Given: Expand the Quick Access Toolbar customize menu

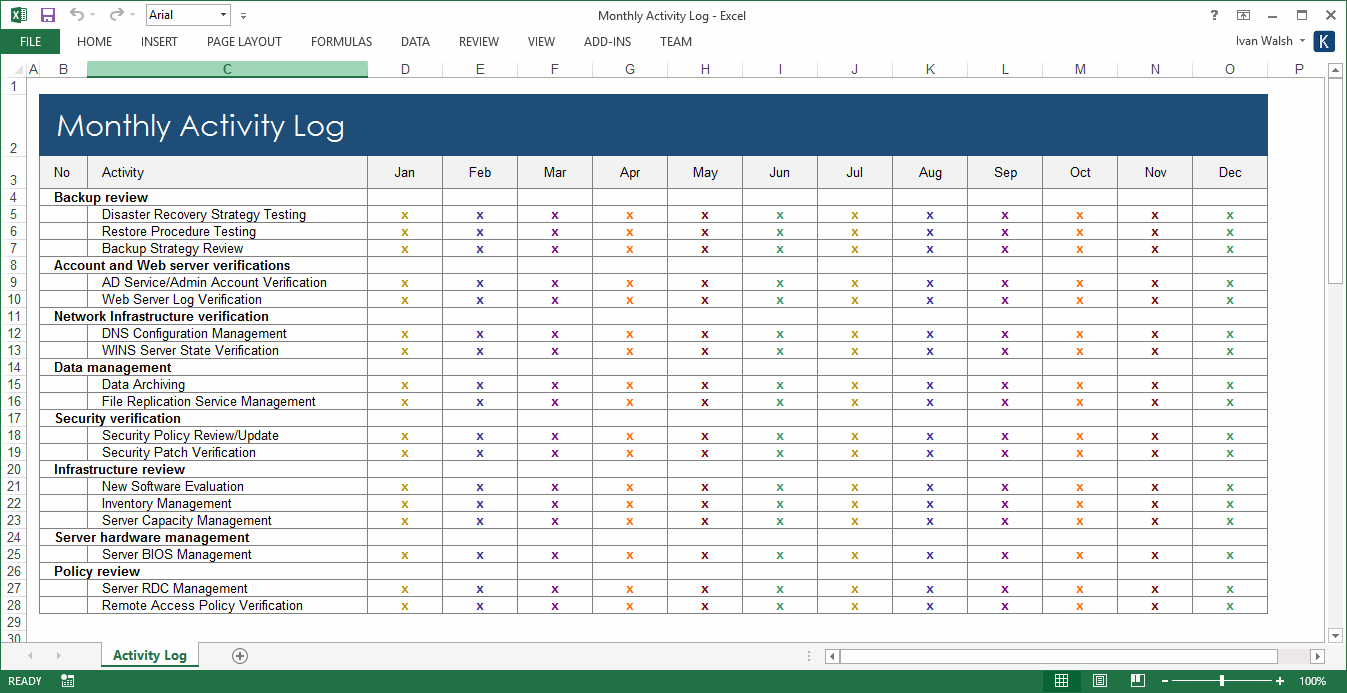Looking at the screenshot, I should pos(243,15).
